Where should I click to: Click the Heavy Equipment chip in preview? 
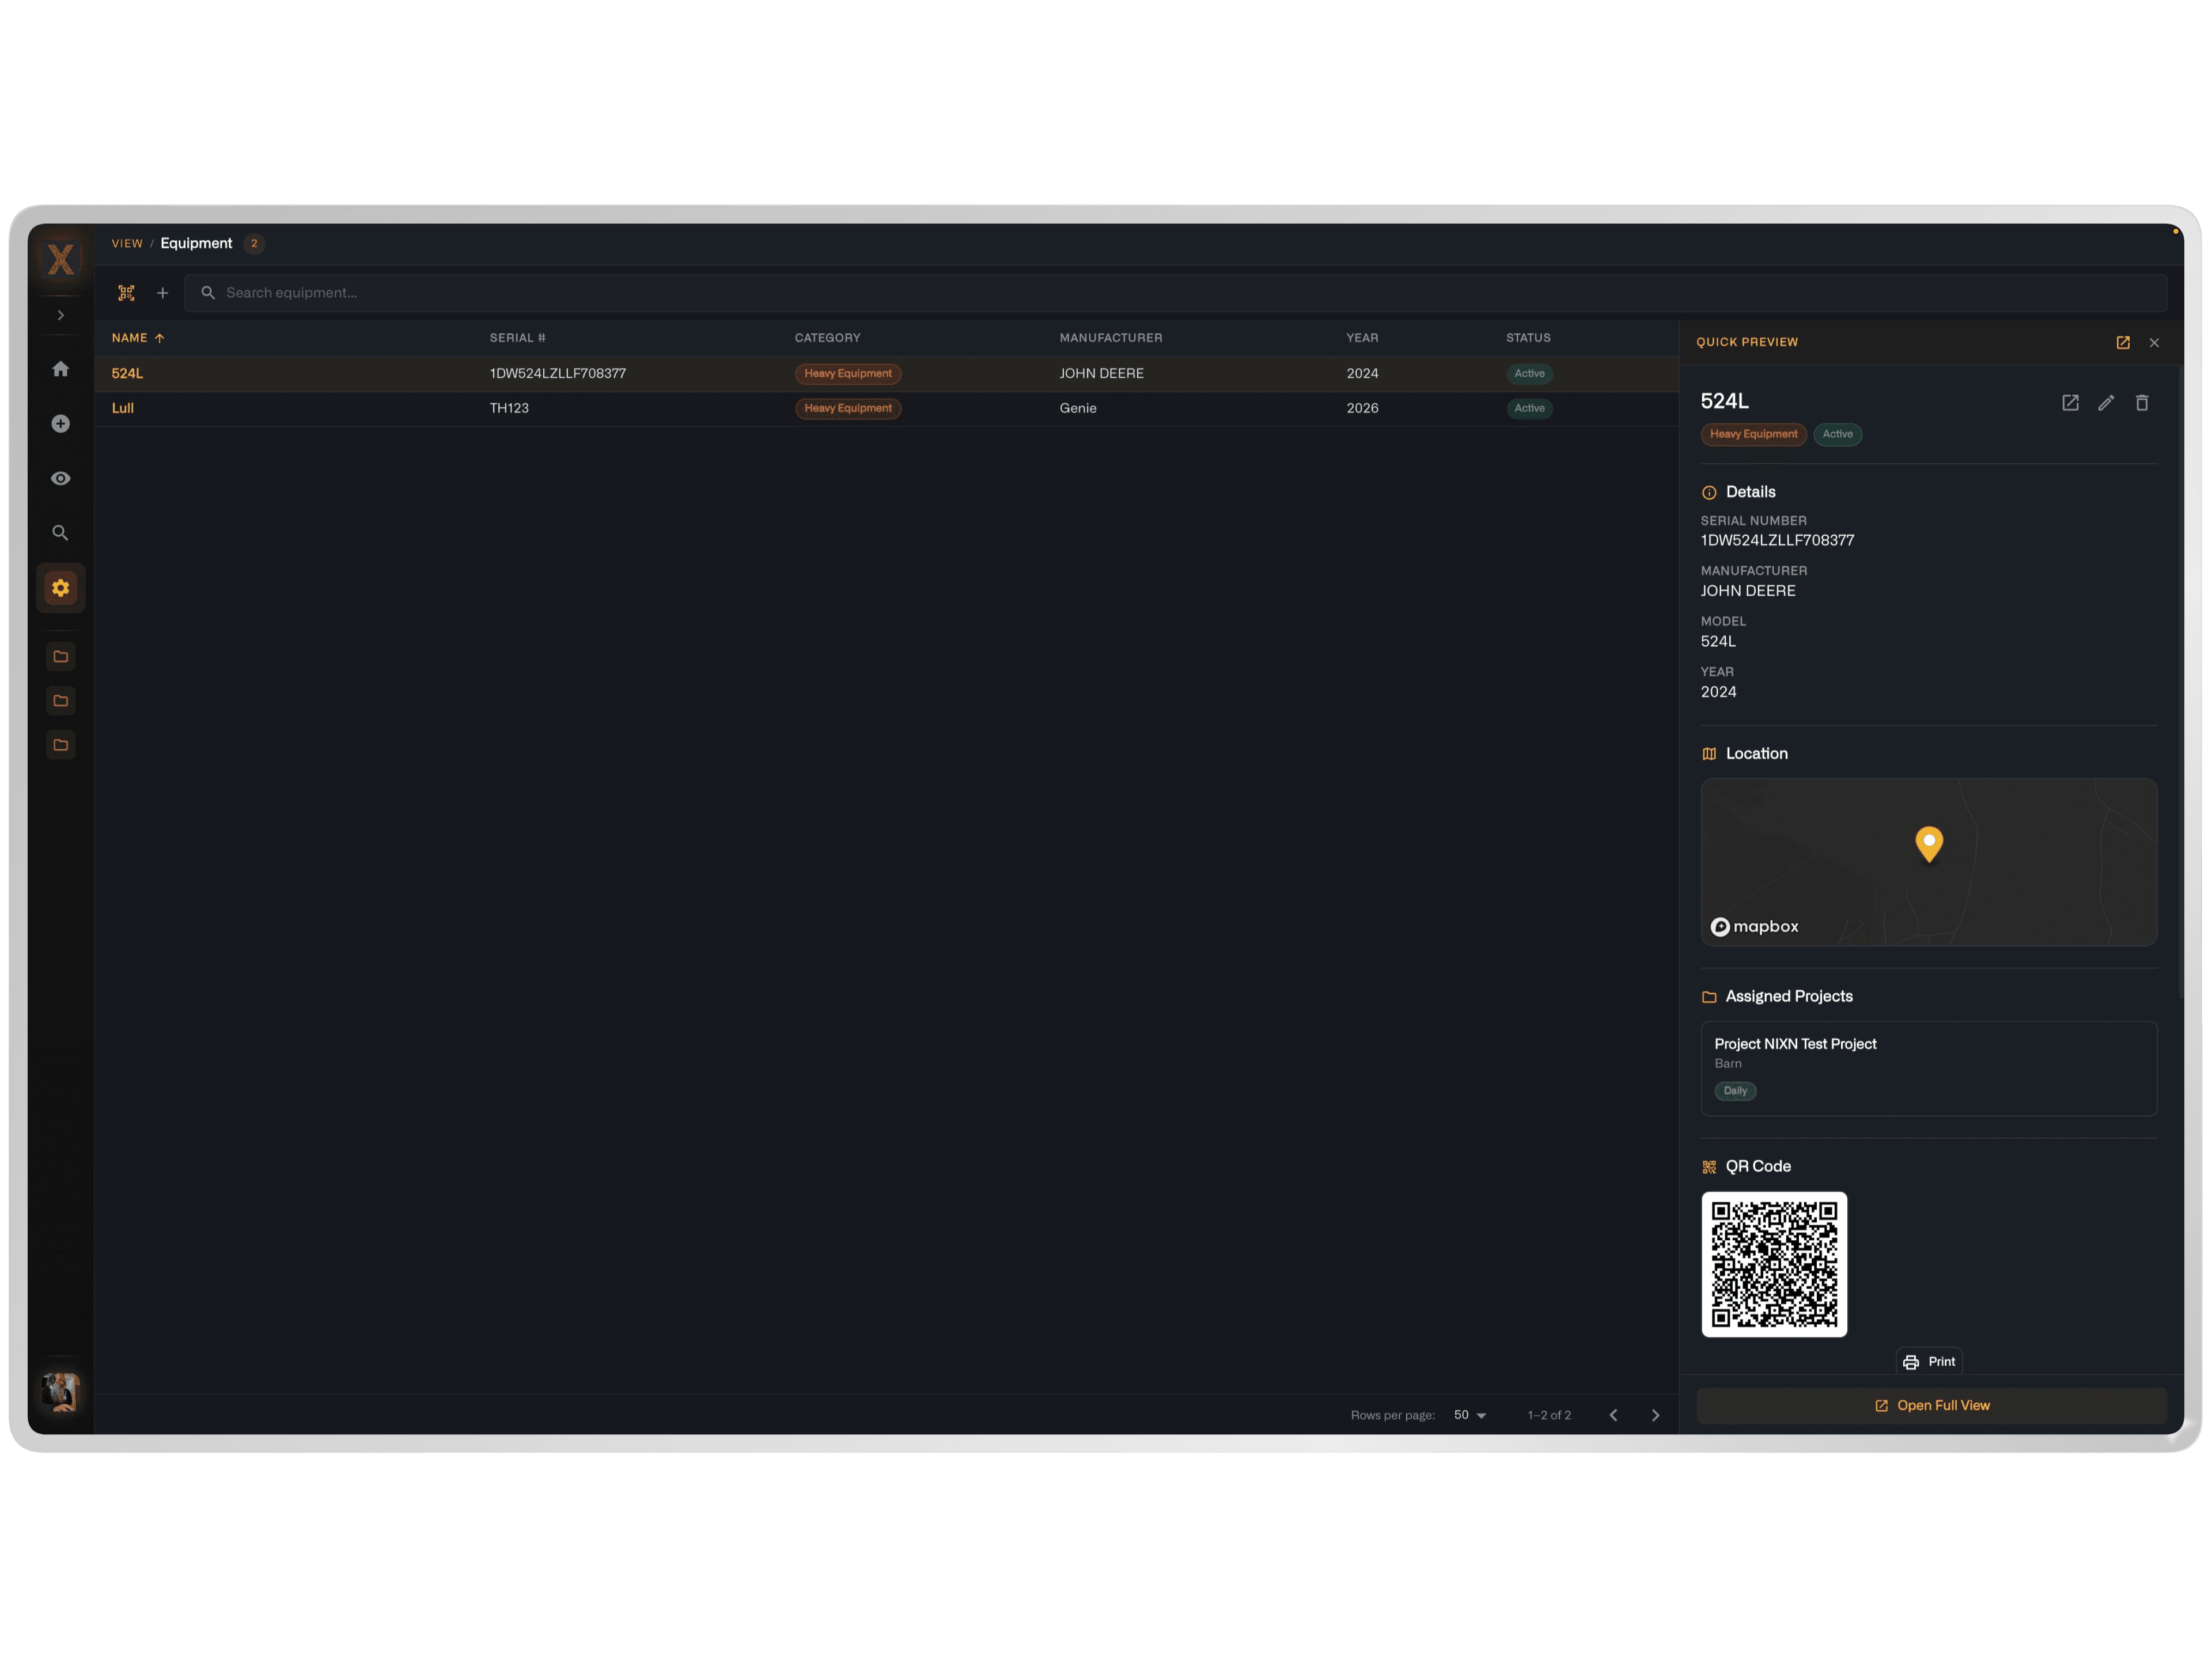point(1754,434)
